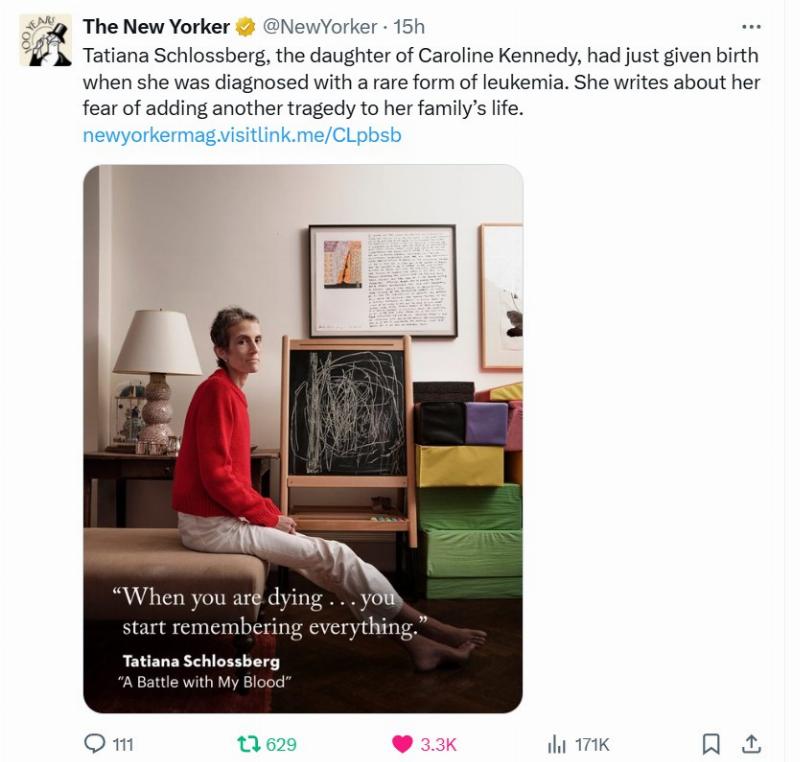Open the three-dot more options menu
The image size is (800, 762).
click(x=750, y=27)
